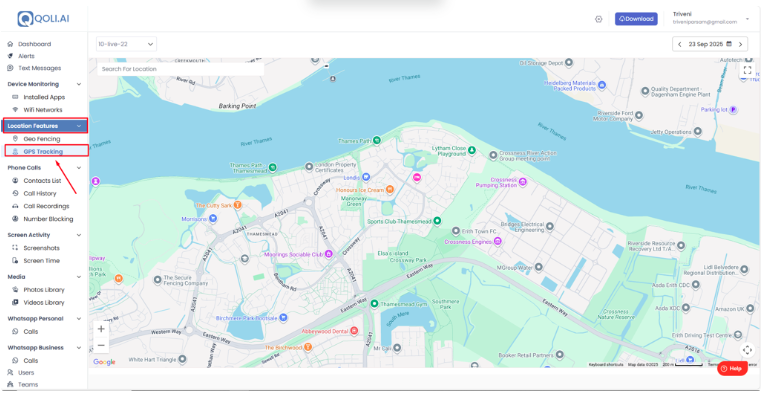Screen dimensions: 762x393
Task: Open Contacts List
Action: [42, 181]
